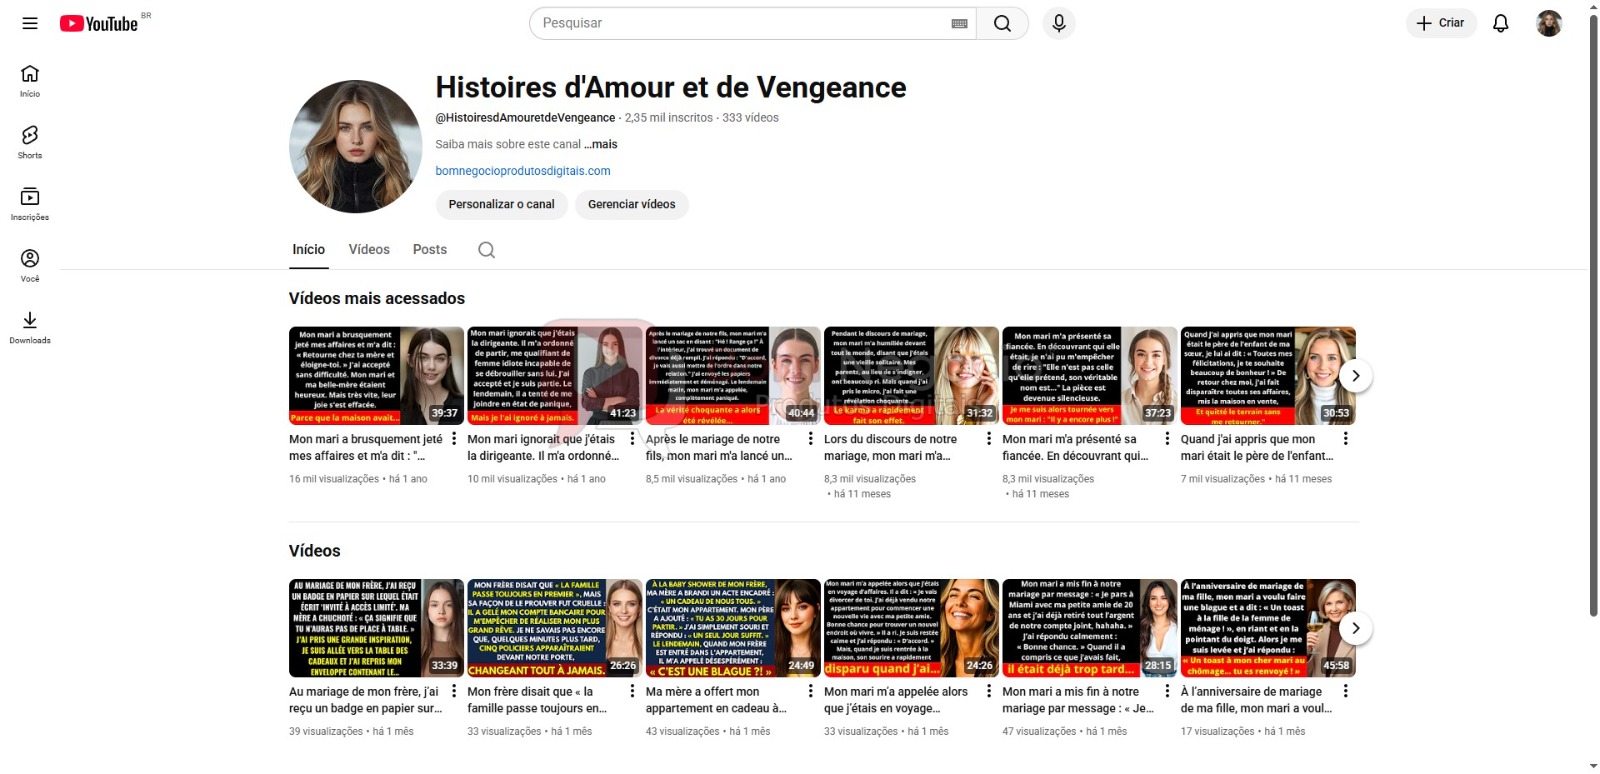Image resolution: width=1600 pixels, height=774 pixels.
Task: Go to Shorts in sidebar
Action: pyautogui.click(x=30, y=142)
